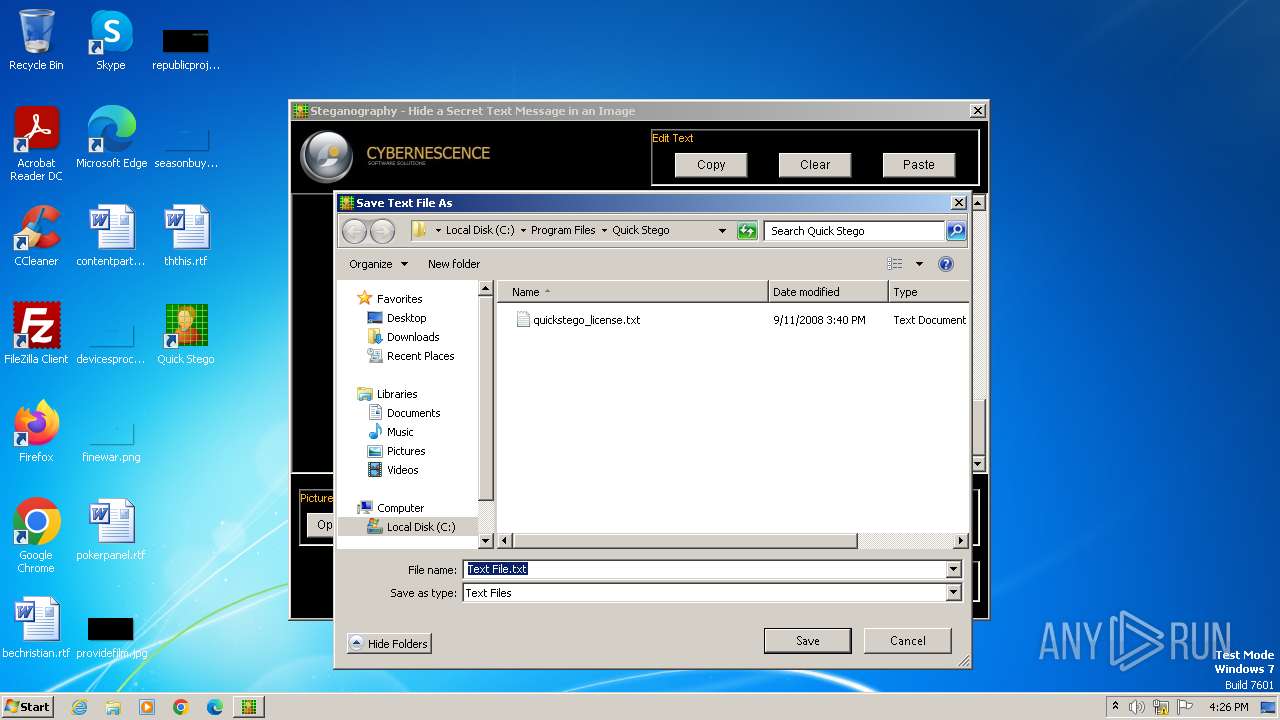Open the Organize menu
The height and width of the screenshot is (720, 1280).
pos(378,264)
